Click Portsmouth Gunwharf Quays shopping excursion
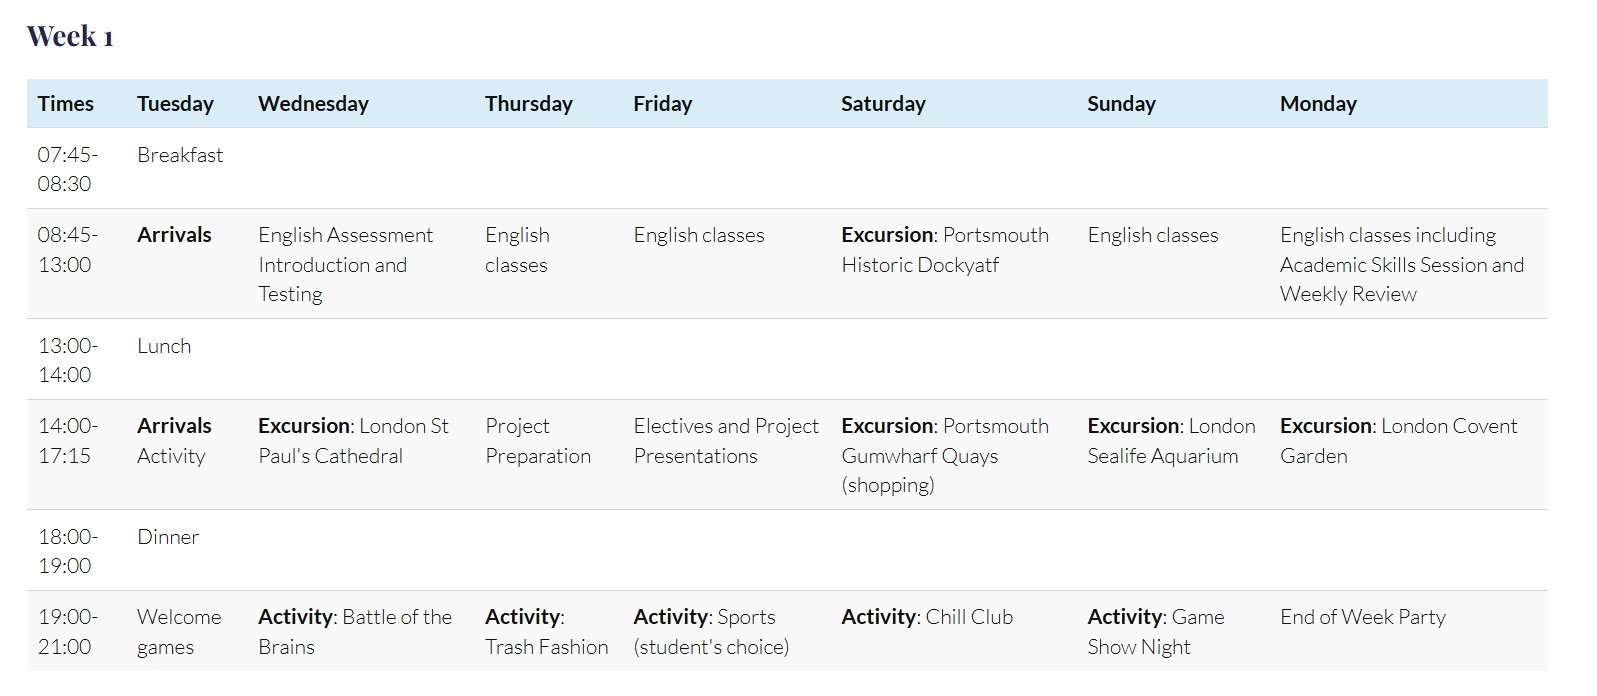Viewport: 1597px width, 696px height. click(x=944, y=455)
